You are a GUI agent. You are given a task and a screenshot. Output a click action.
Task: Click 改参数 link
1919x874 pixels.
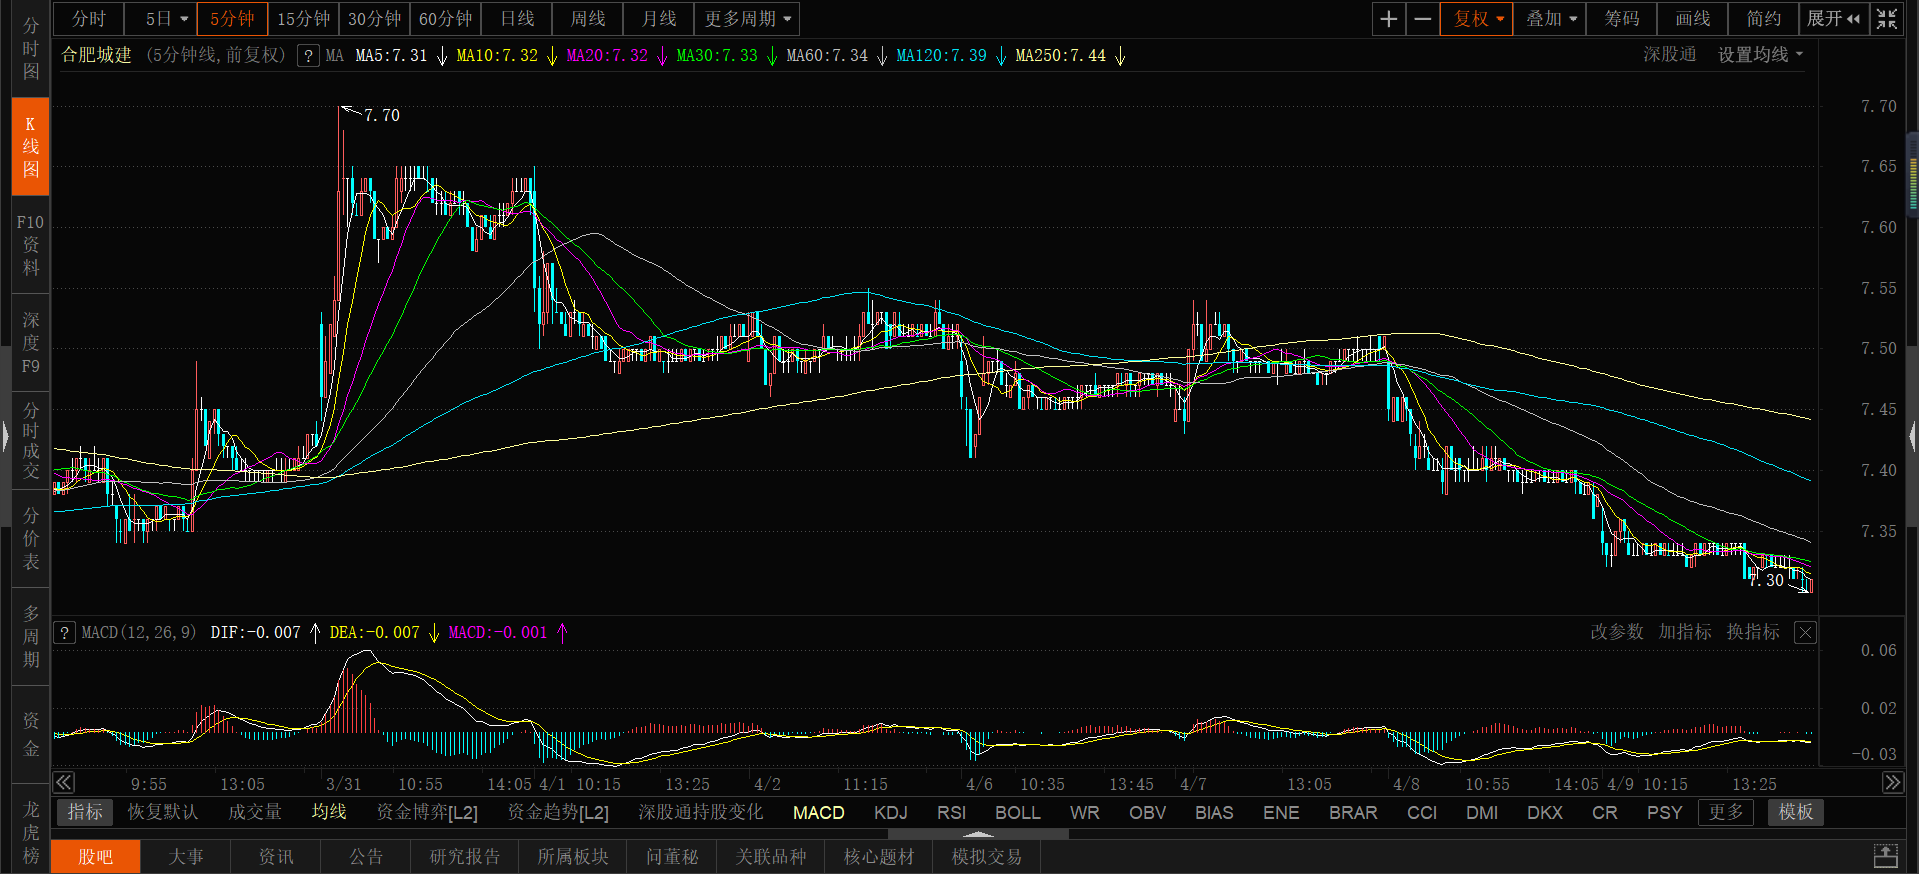coord(1617,632)
